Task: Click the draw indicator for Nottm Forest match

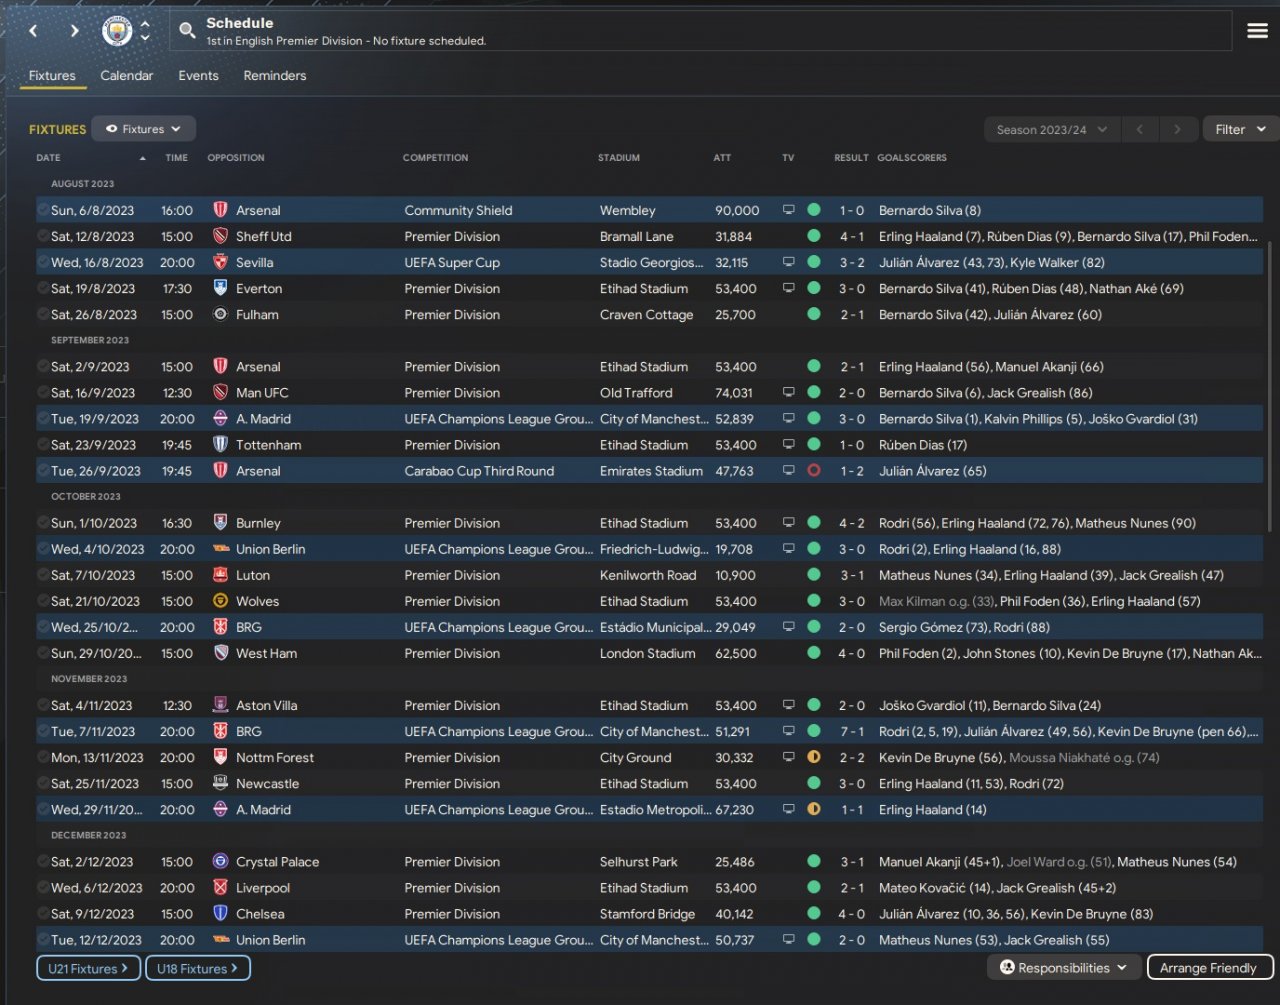Action: (x=814, y=758)
